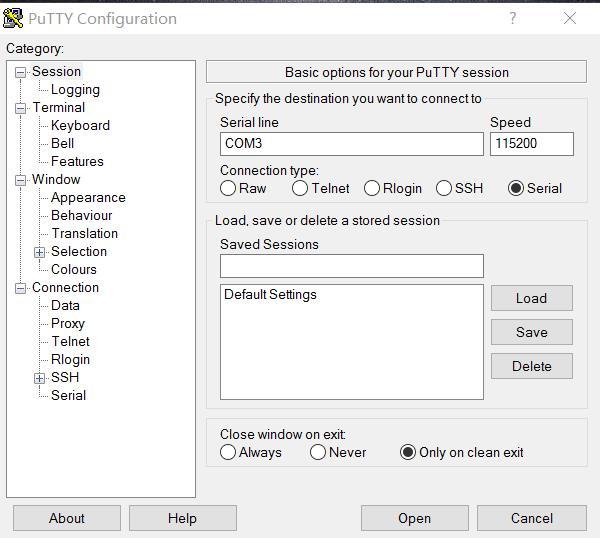This screenshot has height=538, width=600.
Task: Click the Saved Sessions name field
Action: coord(352,266)
